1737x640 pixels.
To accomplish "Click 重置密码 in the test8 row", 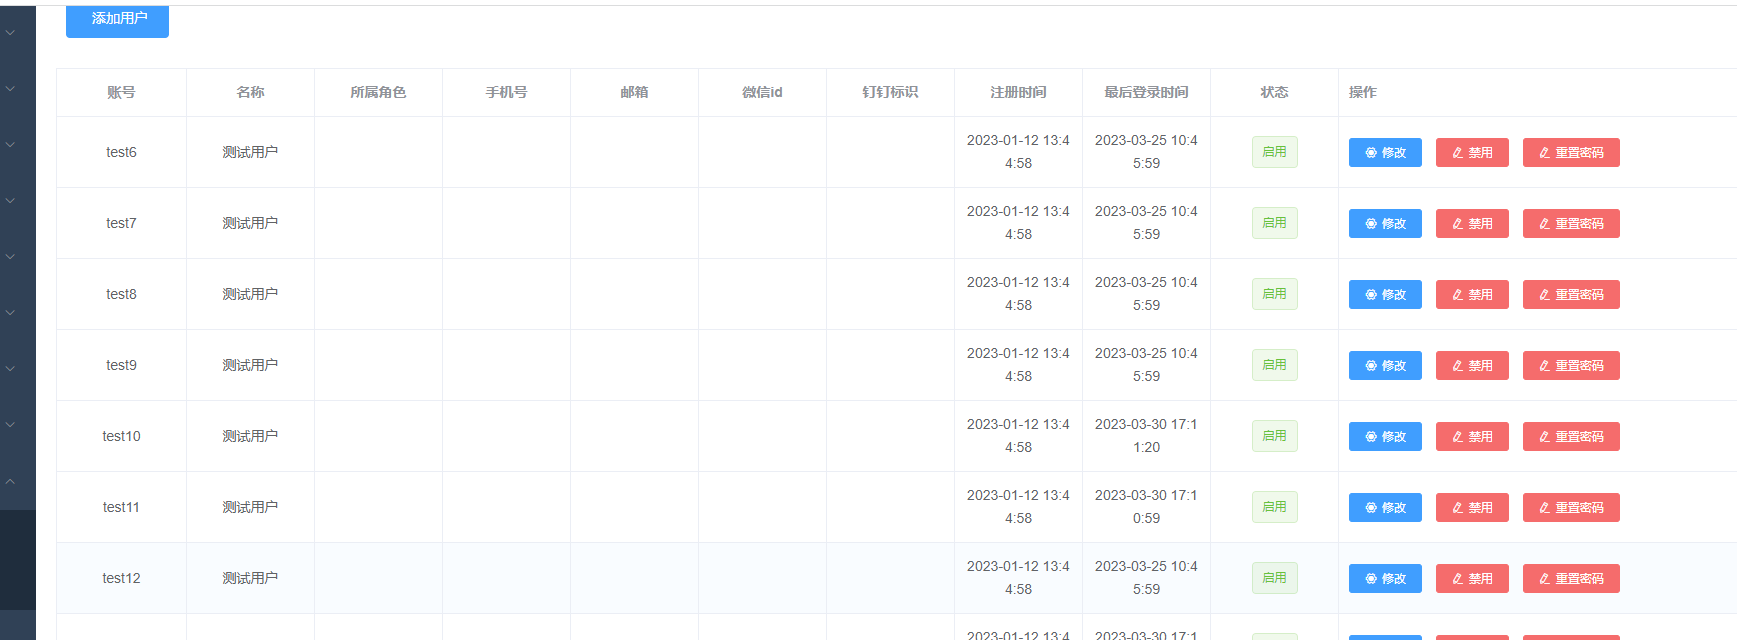I will point(1571,295).
